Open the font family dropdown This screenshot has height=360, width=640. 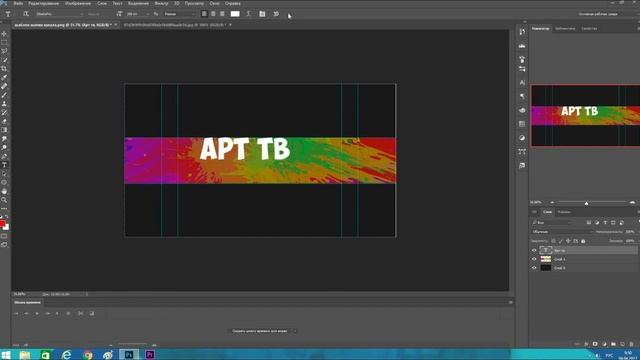(60, 14)
